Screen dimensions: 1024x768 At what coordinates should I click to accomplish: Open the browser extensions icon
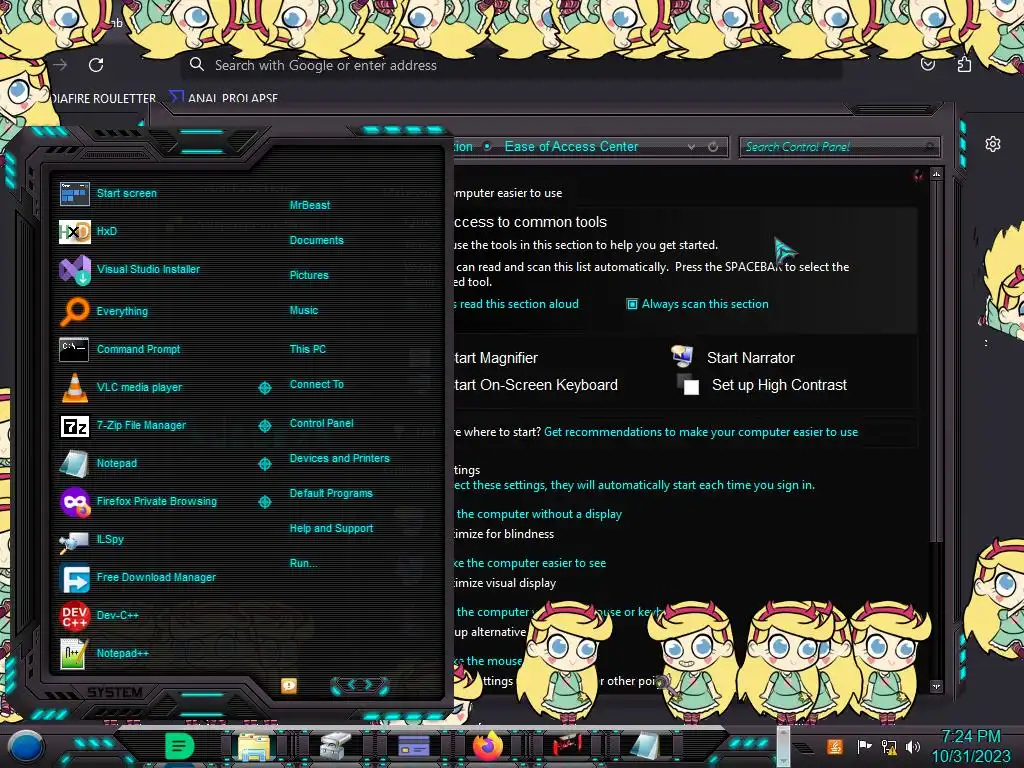[964, 64]
